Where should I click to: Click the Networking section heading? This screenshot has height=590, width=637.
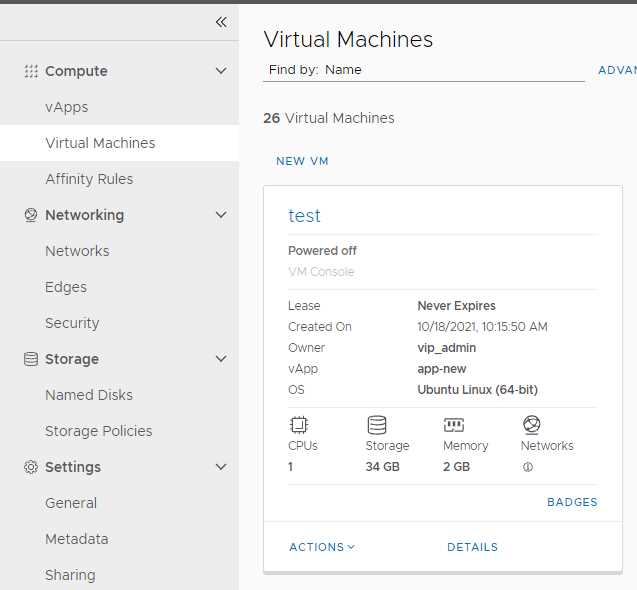pos(84,215)
